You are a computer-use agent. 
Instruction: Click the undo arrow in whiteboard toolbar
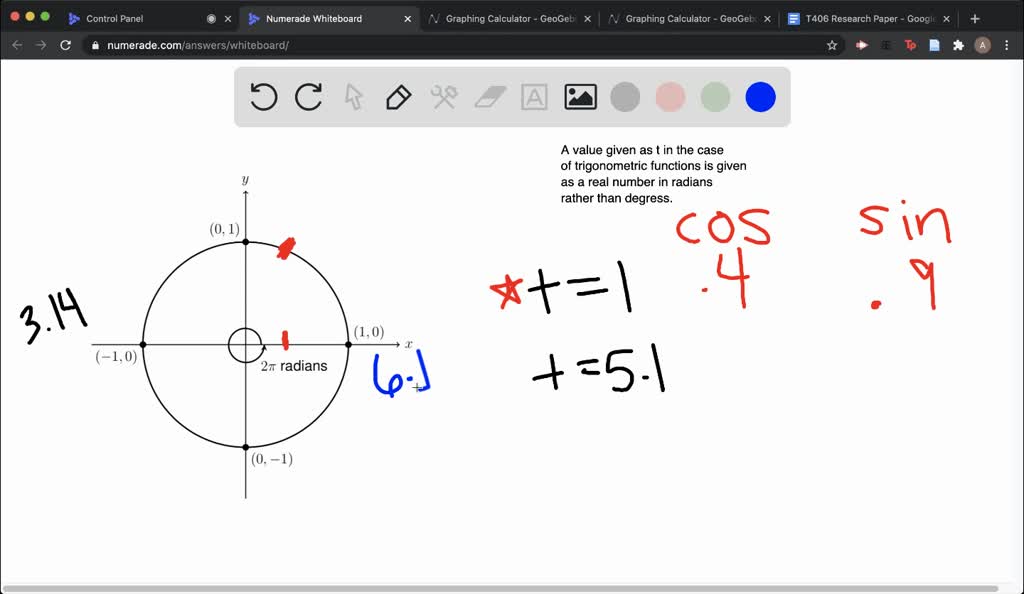263,97
